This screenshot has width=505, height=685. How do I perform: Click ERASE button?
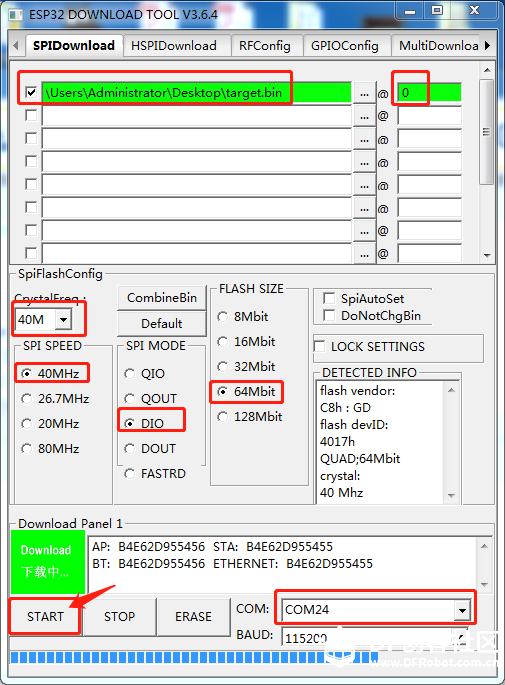[193, 616]
